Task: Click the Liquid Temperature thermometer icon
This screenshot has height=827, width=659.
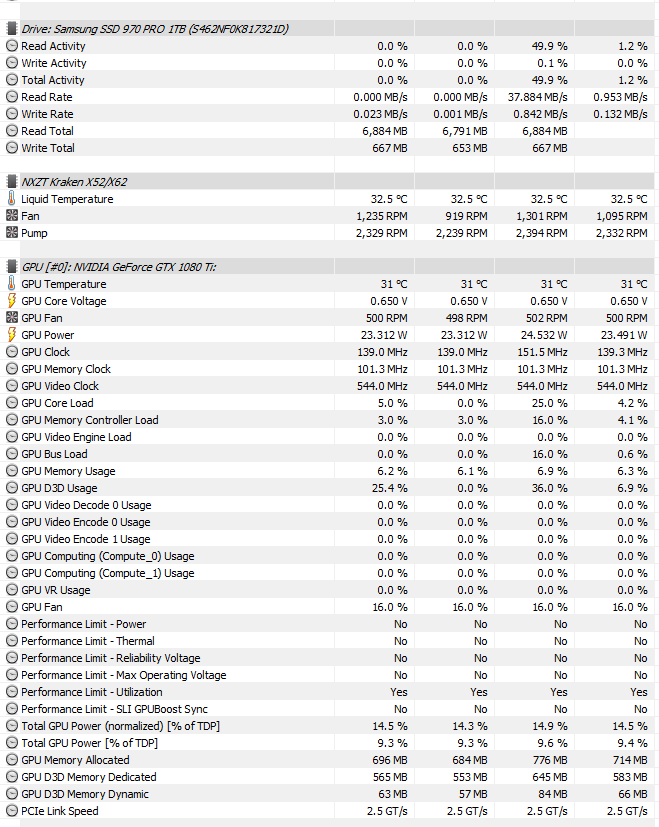Action: pos(12,198)
